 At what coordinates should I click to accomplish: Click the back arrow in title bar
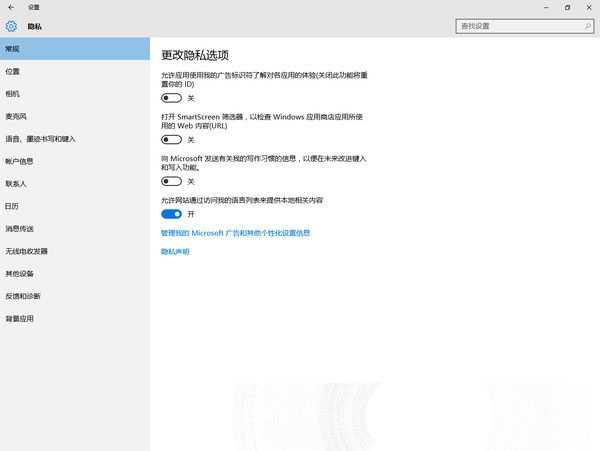[11, 7]
